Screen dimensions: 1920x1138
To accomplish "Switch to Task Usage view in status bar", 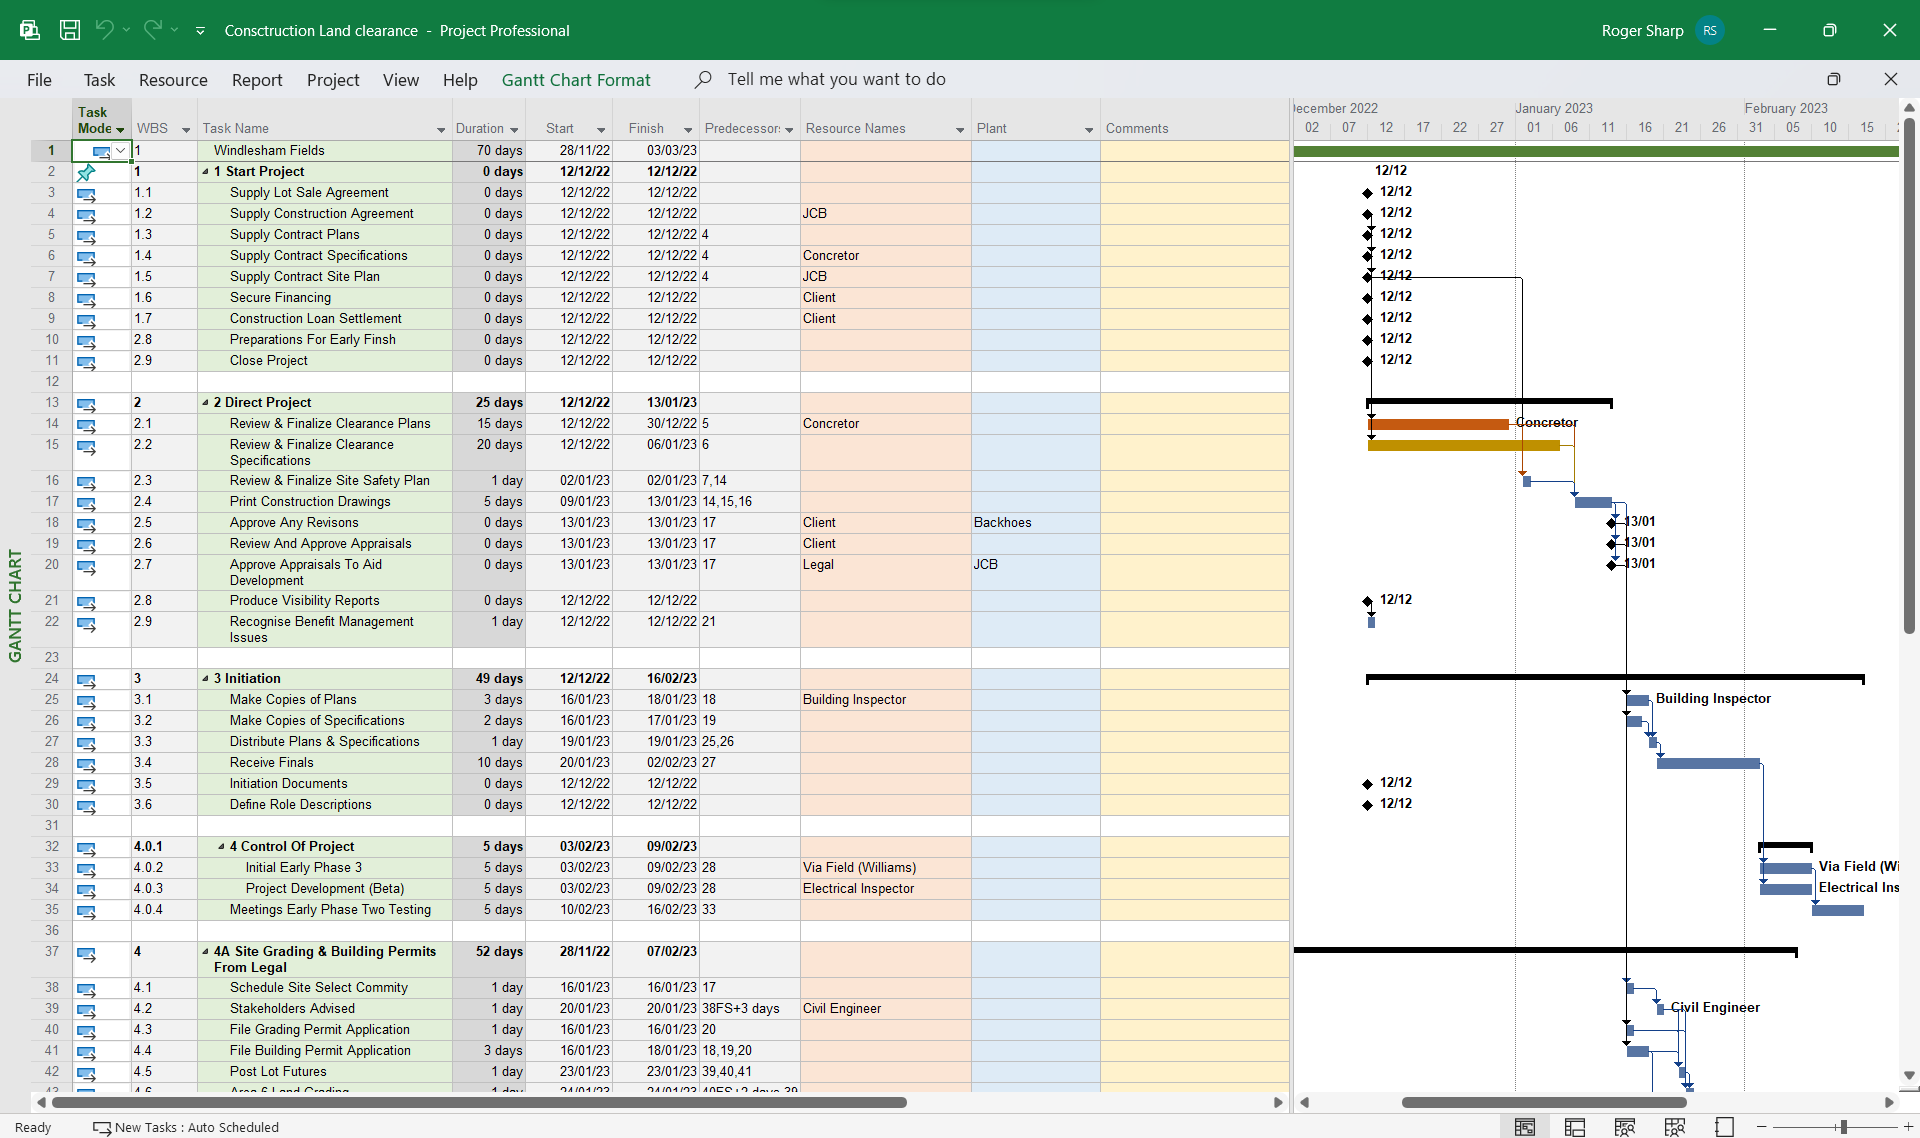I will point(1573,1127).
